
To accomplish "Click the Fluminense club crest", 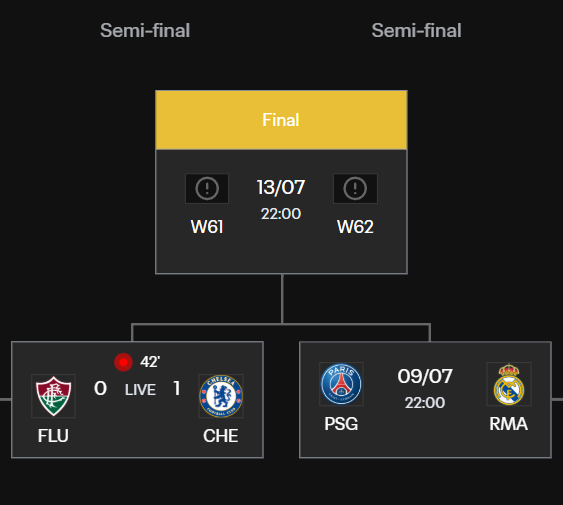I will (53, 396).
